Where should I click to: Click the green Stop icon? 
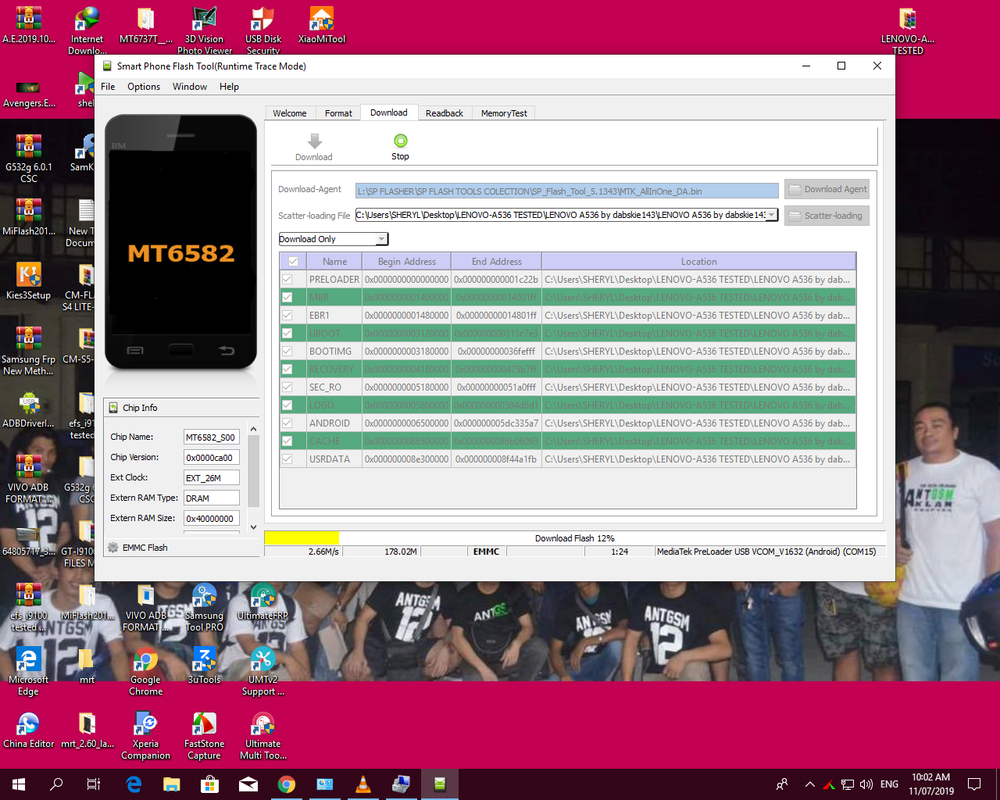pos(400,141)
